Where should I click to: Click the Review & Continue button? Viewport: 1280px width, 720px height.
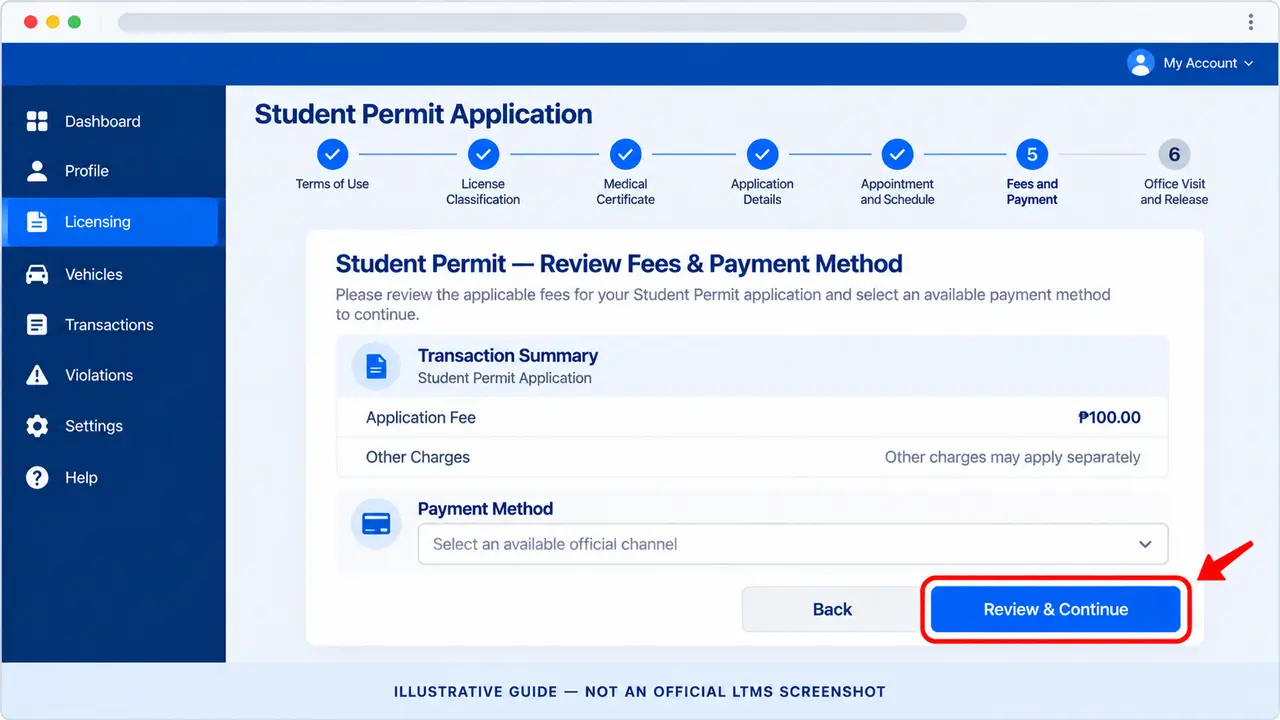[x=1055, y=609]
